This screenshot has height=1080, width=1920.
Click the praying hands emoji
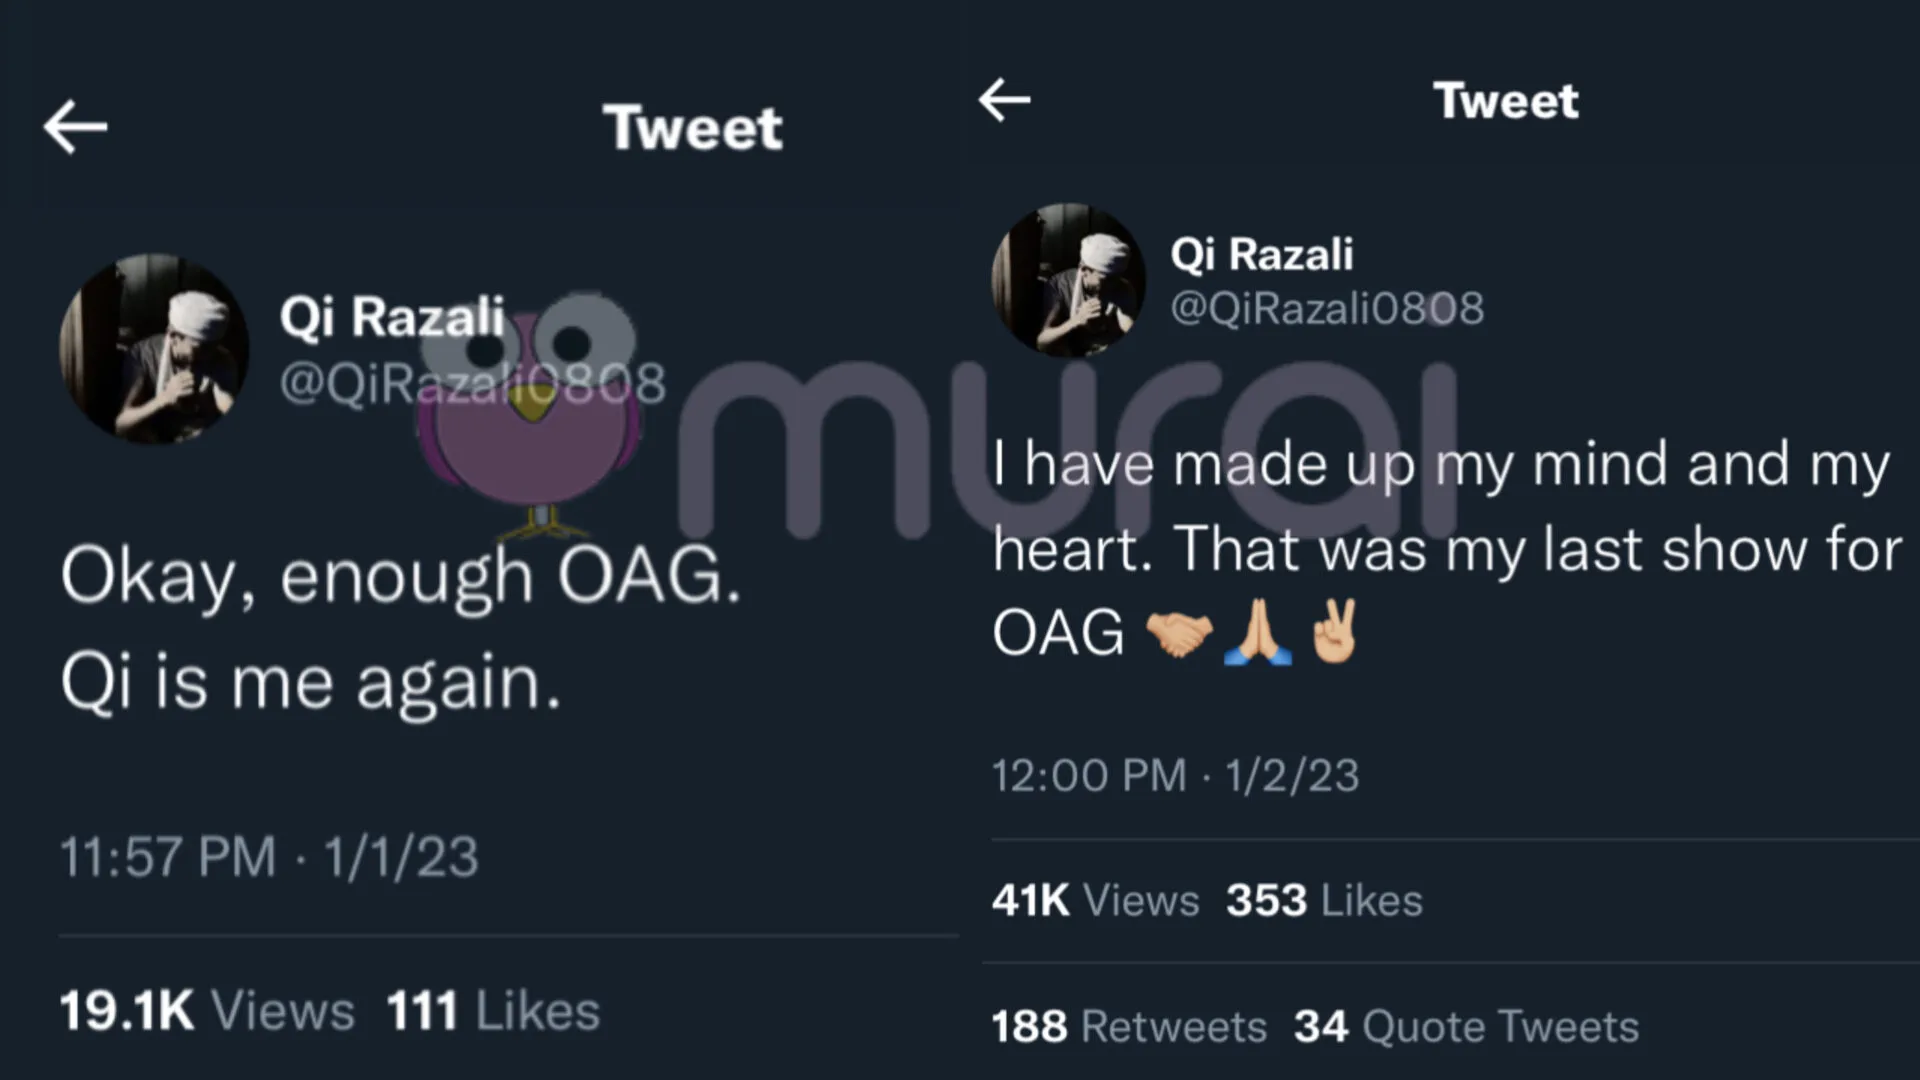pyautogui.click(x=1258, y=633)
